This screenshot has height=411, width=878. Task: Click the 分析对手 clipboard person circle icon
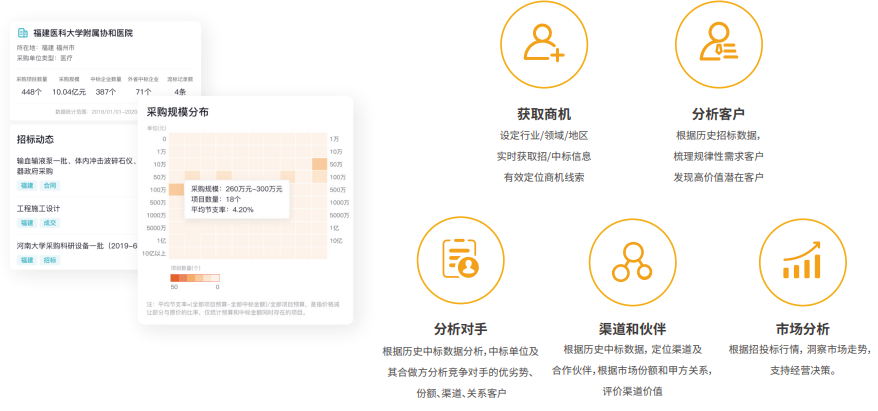(x=460, y=261)
